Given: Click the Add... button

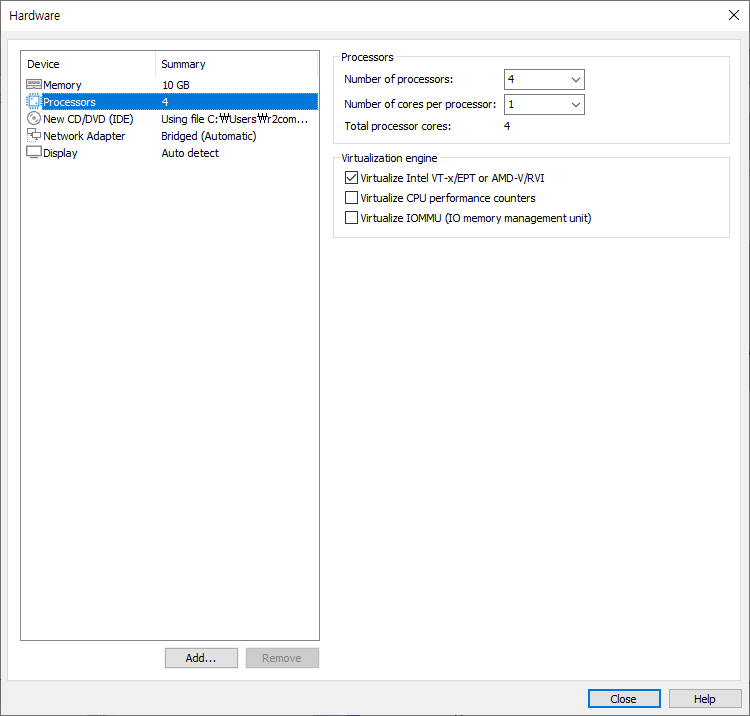Looking at the screenshot, I should click(201, 658).
